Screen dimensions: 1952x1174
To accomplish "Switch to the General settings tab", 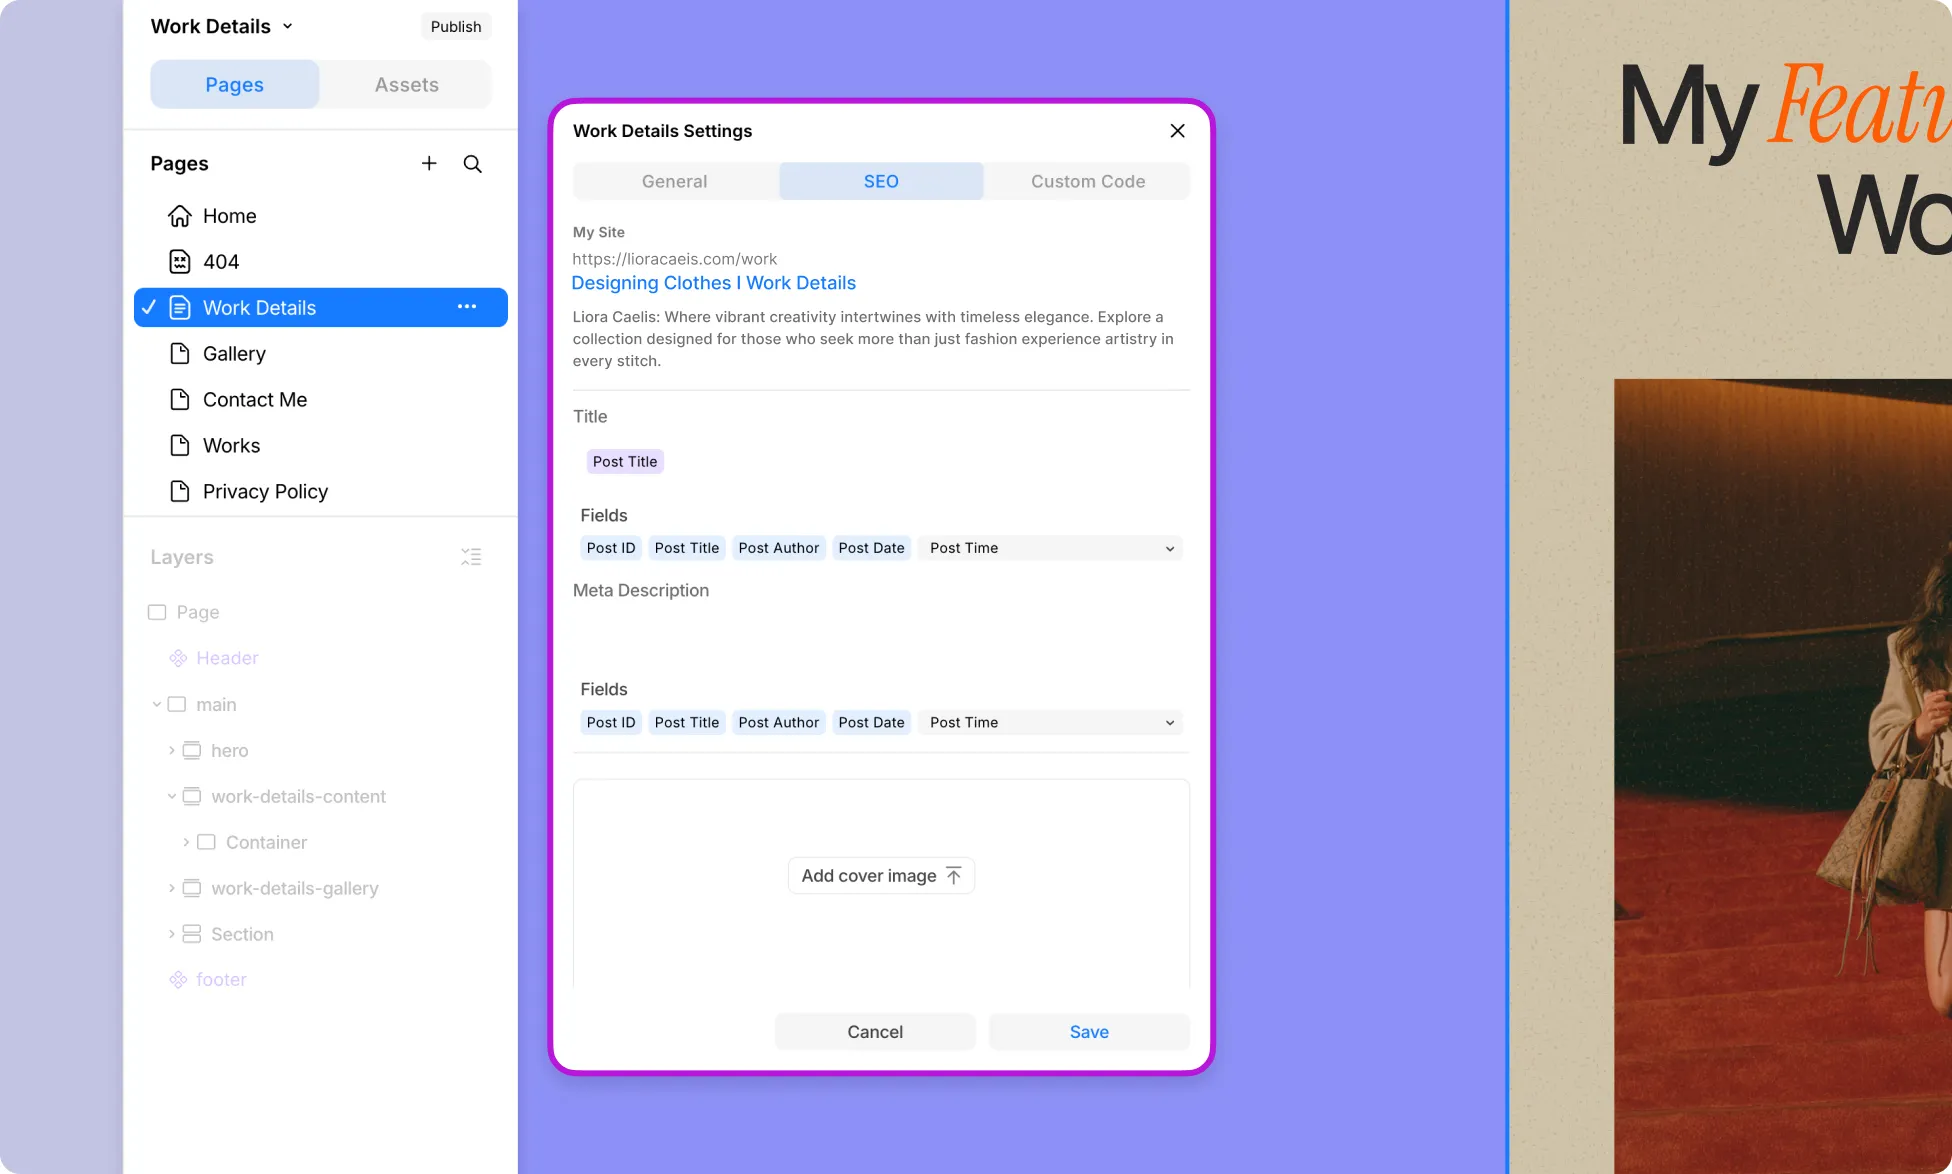I will point(675,181).
